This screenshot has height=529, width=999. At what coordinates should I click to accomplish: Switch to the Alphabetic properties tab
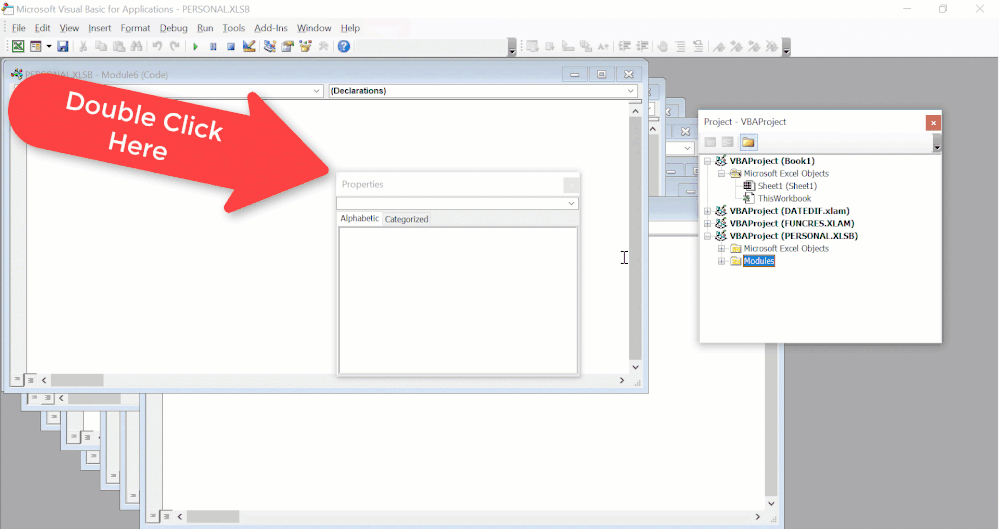tap(359, 219)
